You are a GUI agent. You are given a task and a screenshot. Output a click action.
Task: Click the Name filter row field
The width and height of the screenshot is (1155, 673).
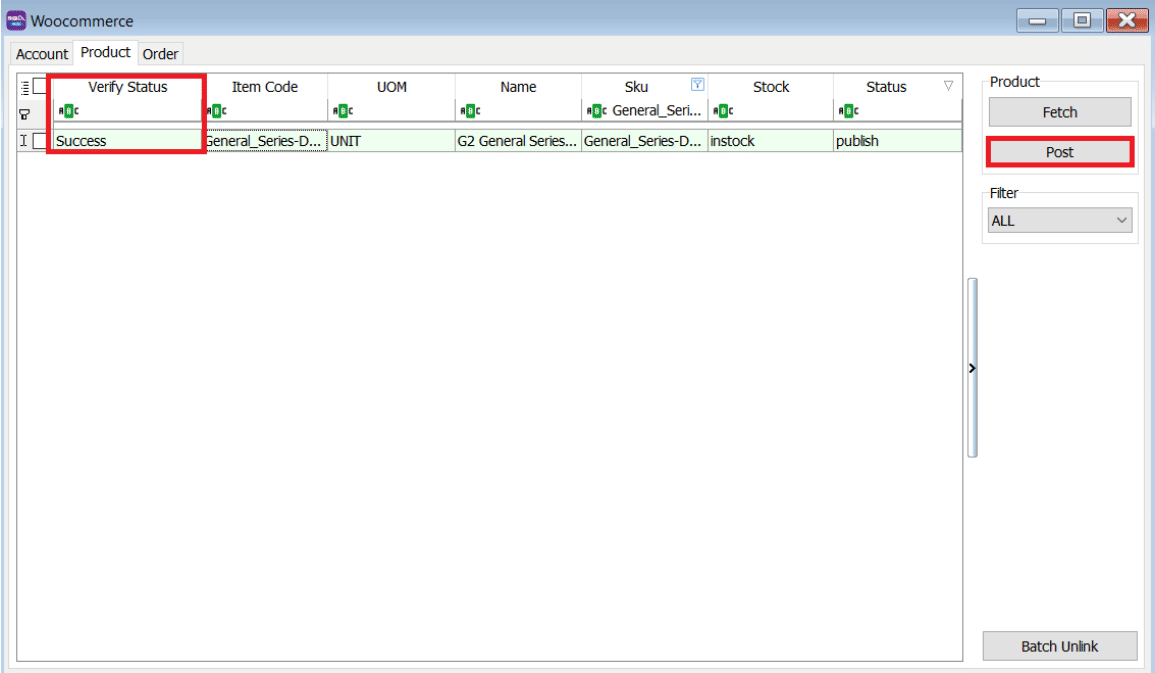click(528, 111)
